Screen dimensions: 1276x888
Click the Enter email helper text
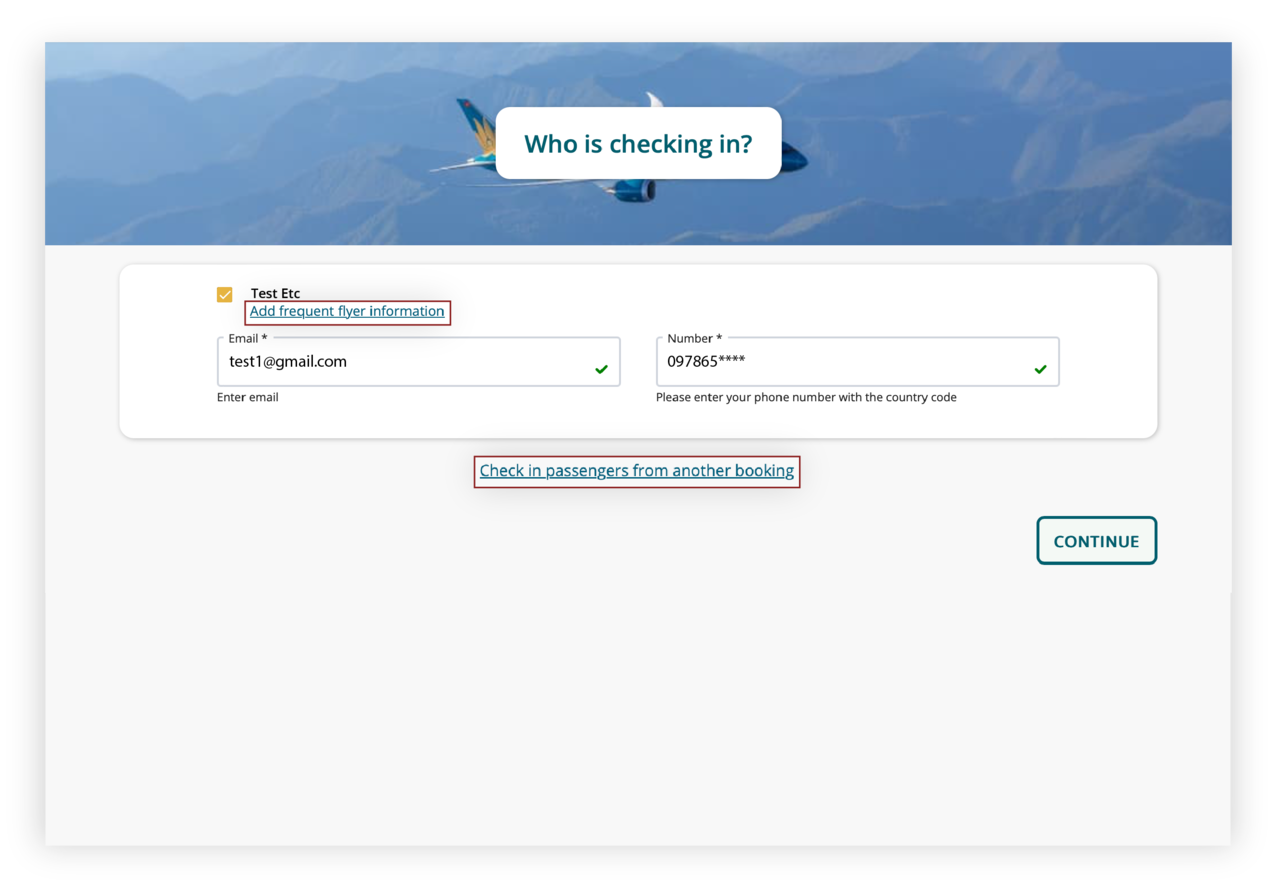(247, 397)
